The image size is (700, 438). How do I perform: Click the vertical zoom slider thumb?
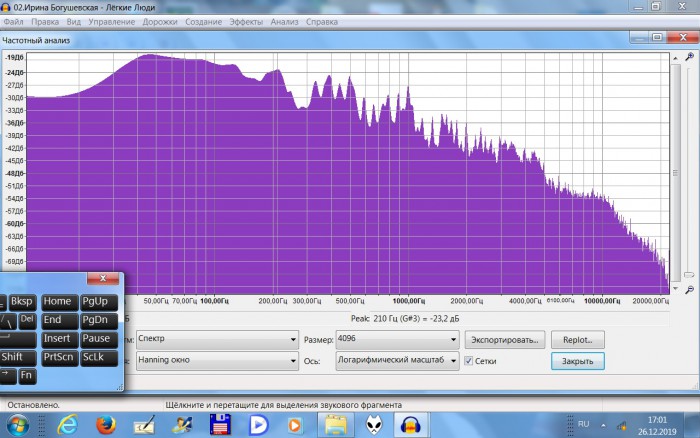(x=689, y=275)
